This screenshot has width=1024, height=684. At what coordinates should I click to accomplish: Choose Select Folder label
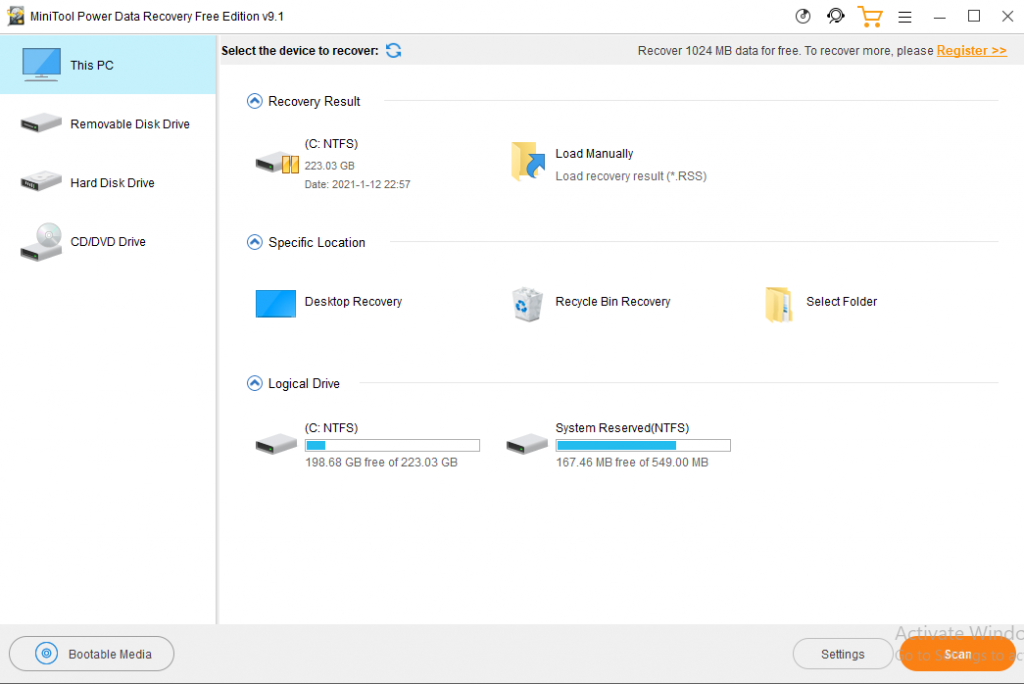(x=841, y=301)
